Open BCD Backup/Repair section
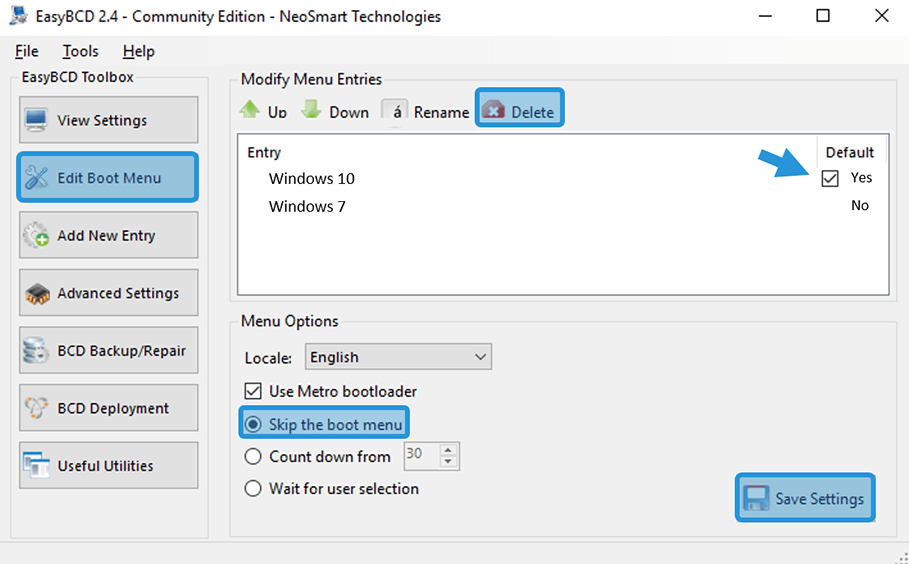Screen dimensions: 909x564 [108, 350]
